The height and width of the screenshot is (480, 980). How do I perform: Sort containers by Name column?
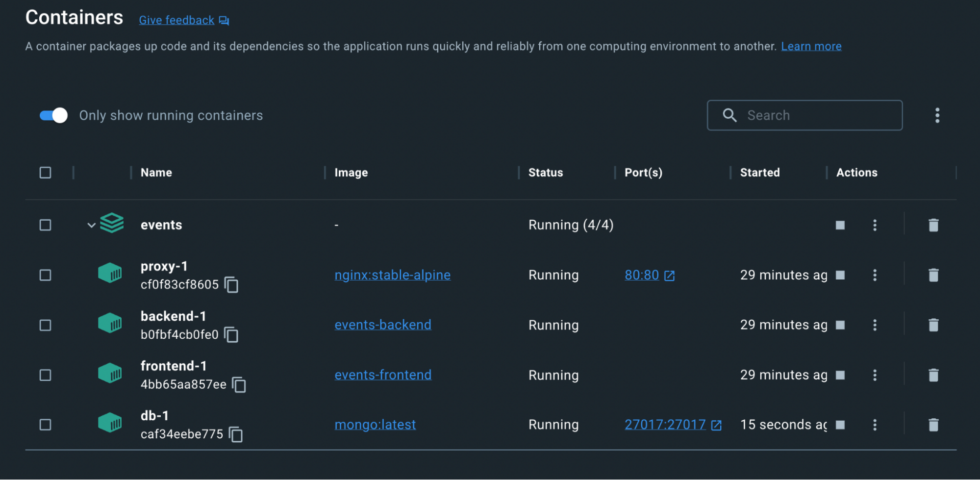coord(156,172)
